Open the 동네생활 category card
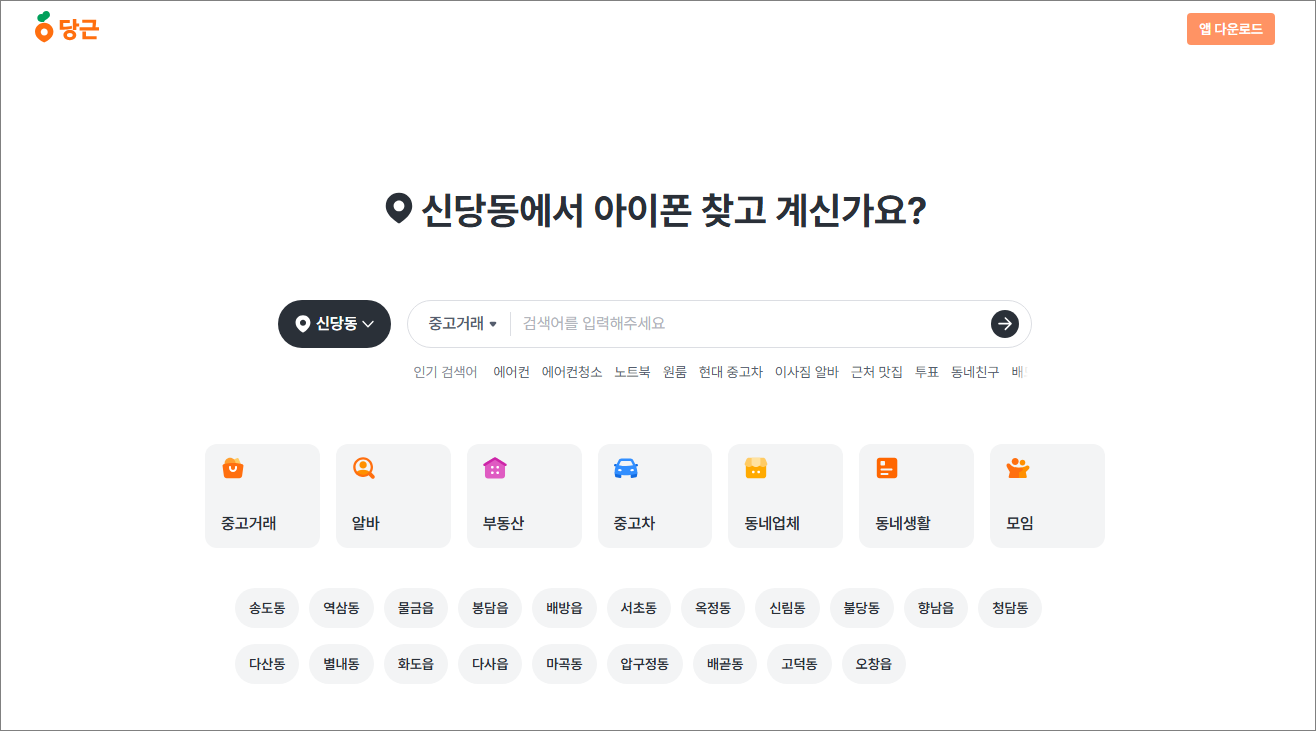The width and height of the screenshot is (1316, 731). pyautogui.click(x=916, y=496)
